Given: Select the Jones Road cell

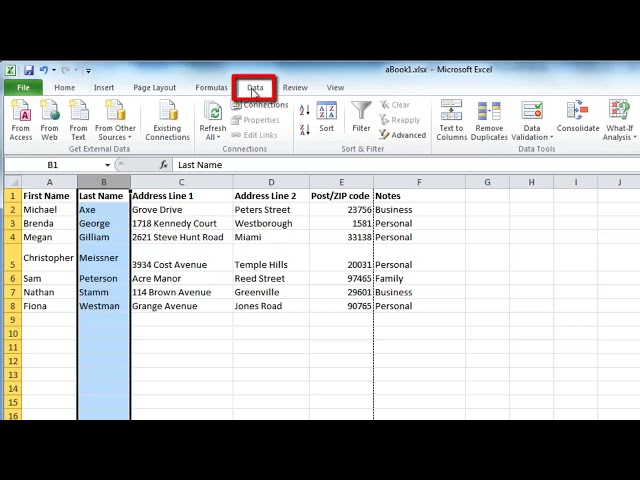Looking at the screenshot, I should tap(271, 306).
